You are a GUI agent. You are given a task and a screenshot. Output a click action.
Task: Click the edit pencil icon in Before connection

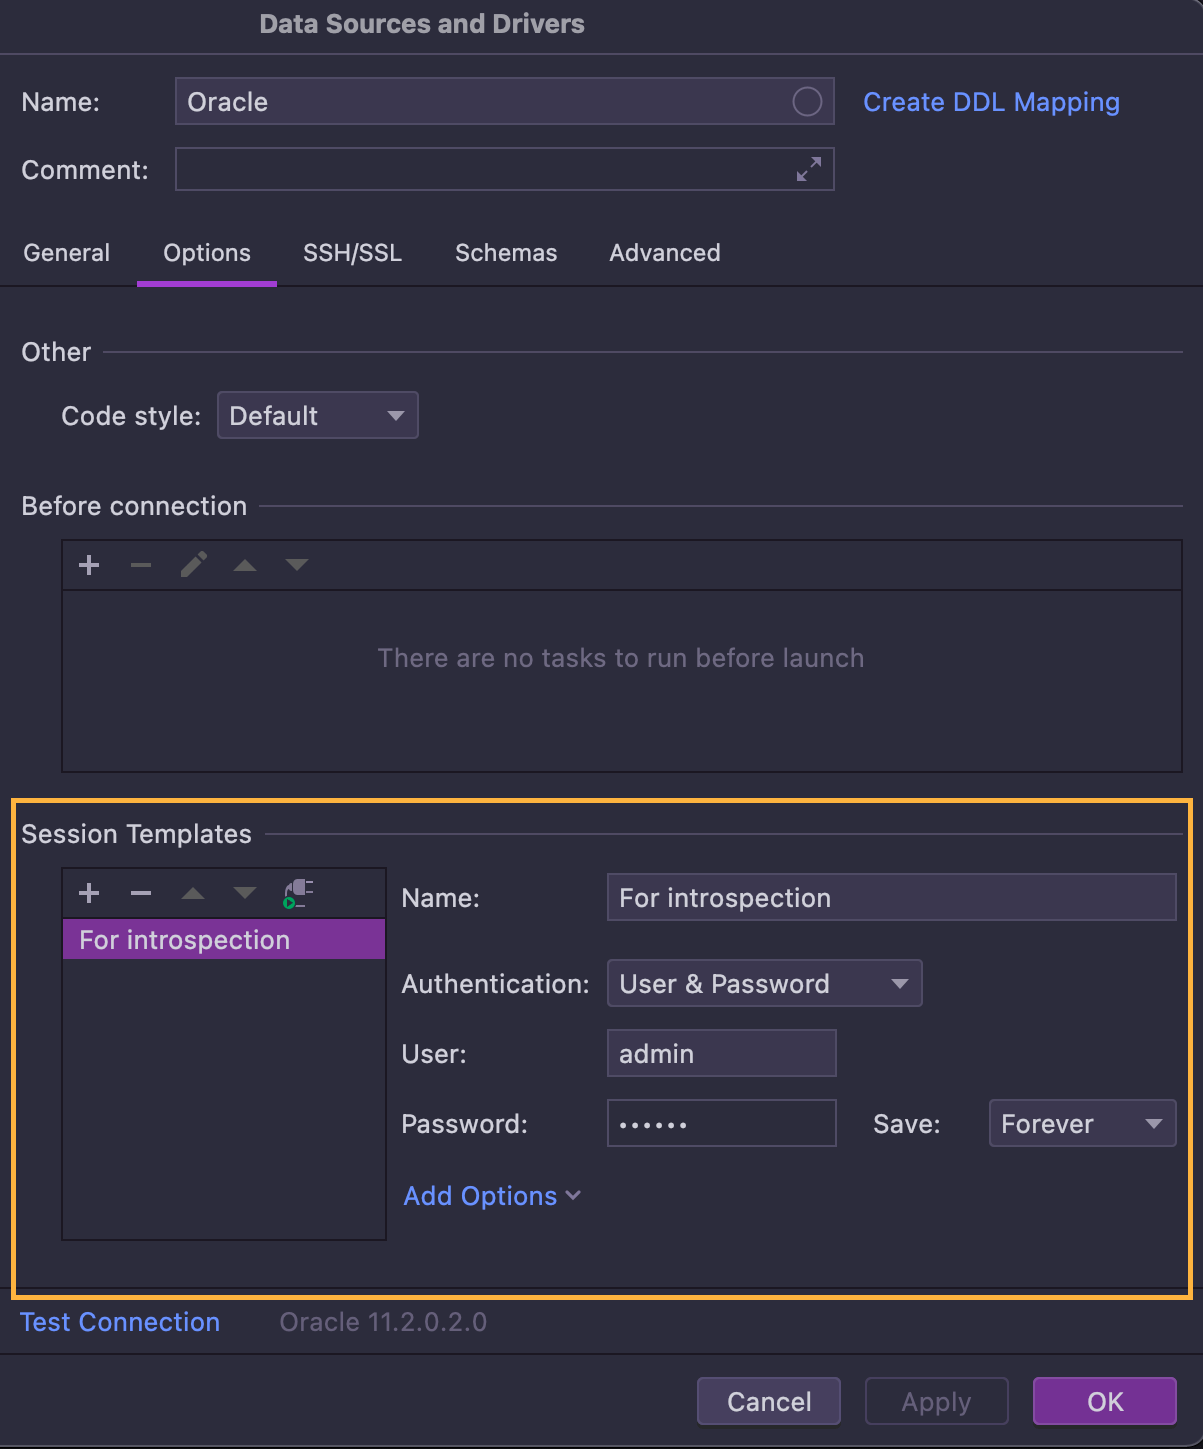(x=193, y=565)
